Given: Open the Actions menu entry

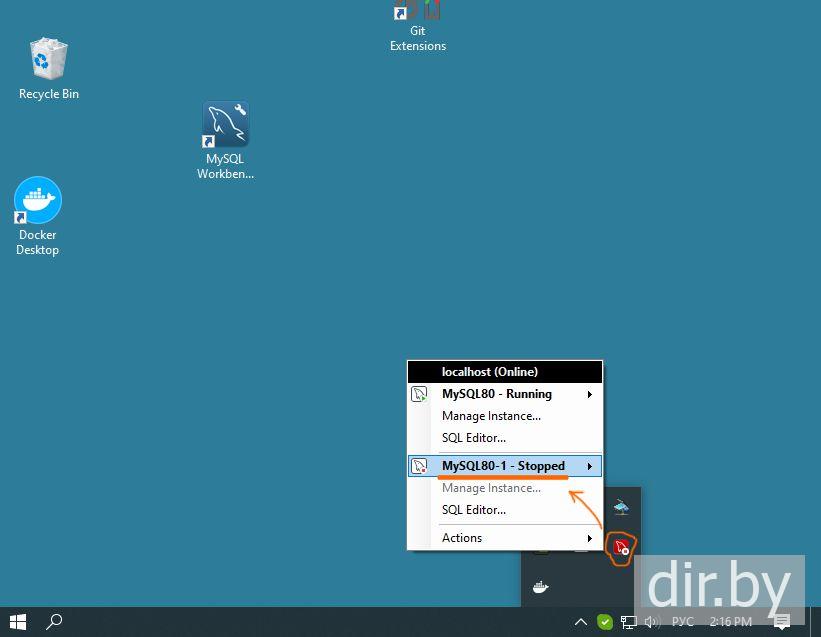Looking at the screenshot, I should [505, 538].
